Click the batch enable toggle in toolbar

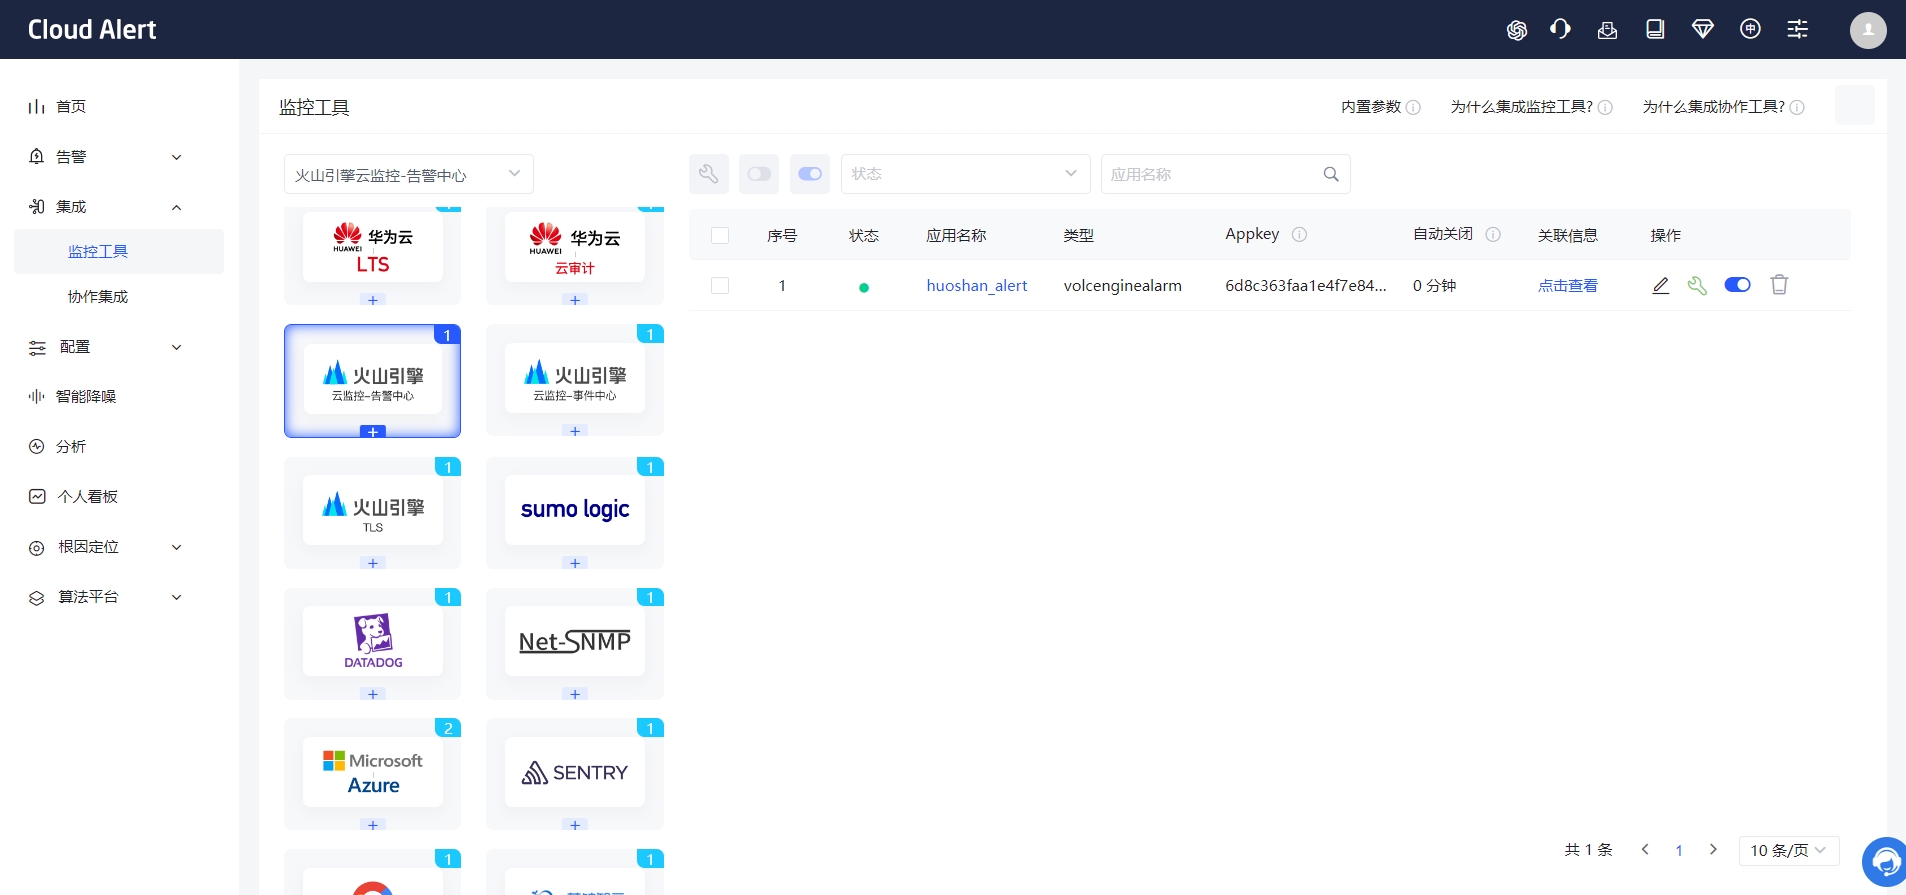[810, 174]
